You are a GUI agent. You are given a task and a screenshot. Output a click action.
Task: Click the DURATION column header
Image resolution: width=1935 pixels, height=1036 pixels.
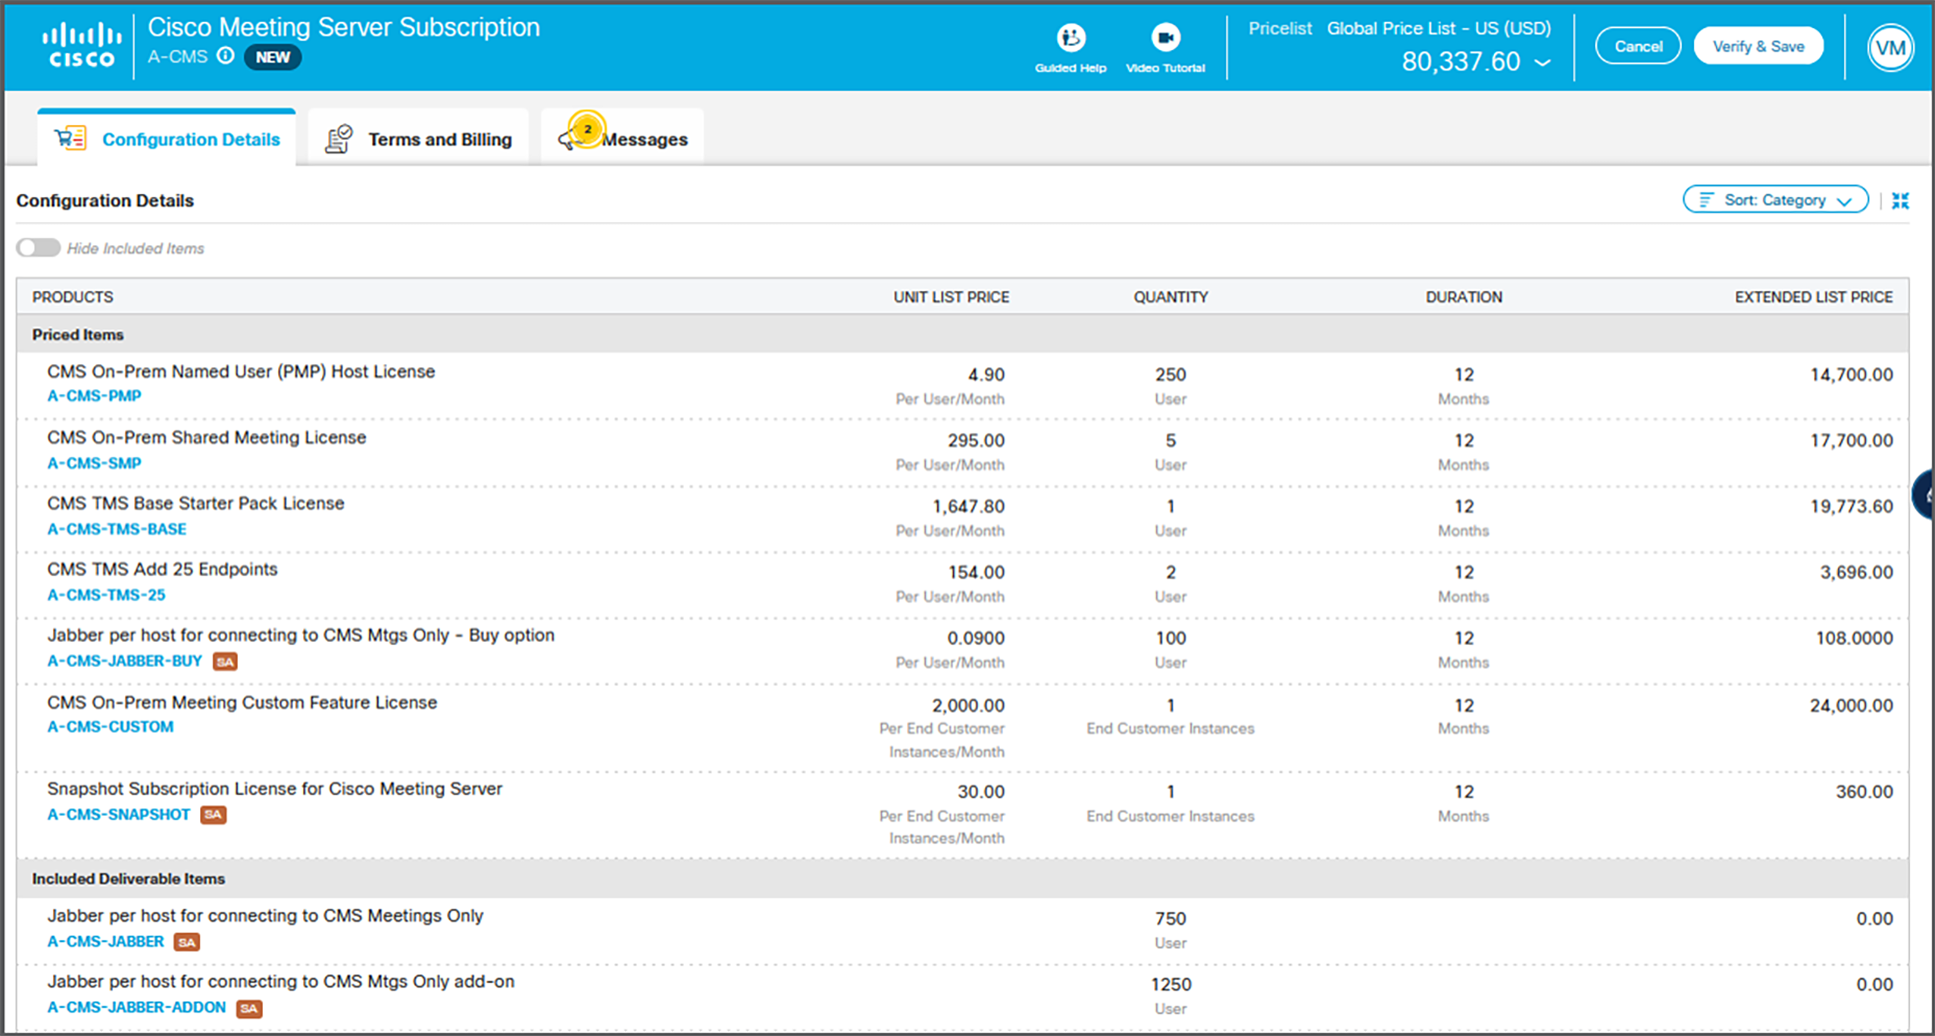1464,297
